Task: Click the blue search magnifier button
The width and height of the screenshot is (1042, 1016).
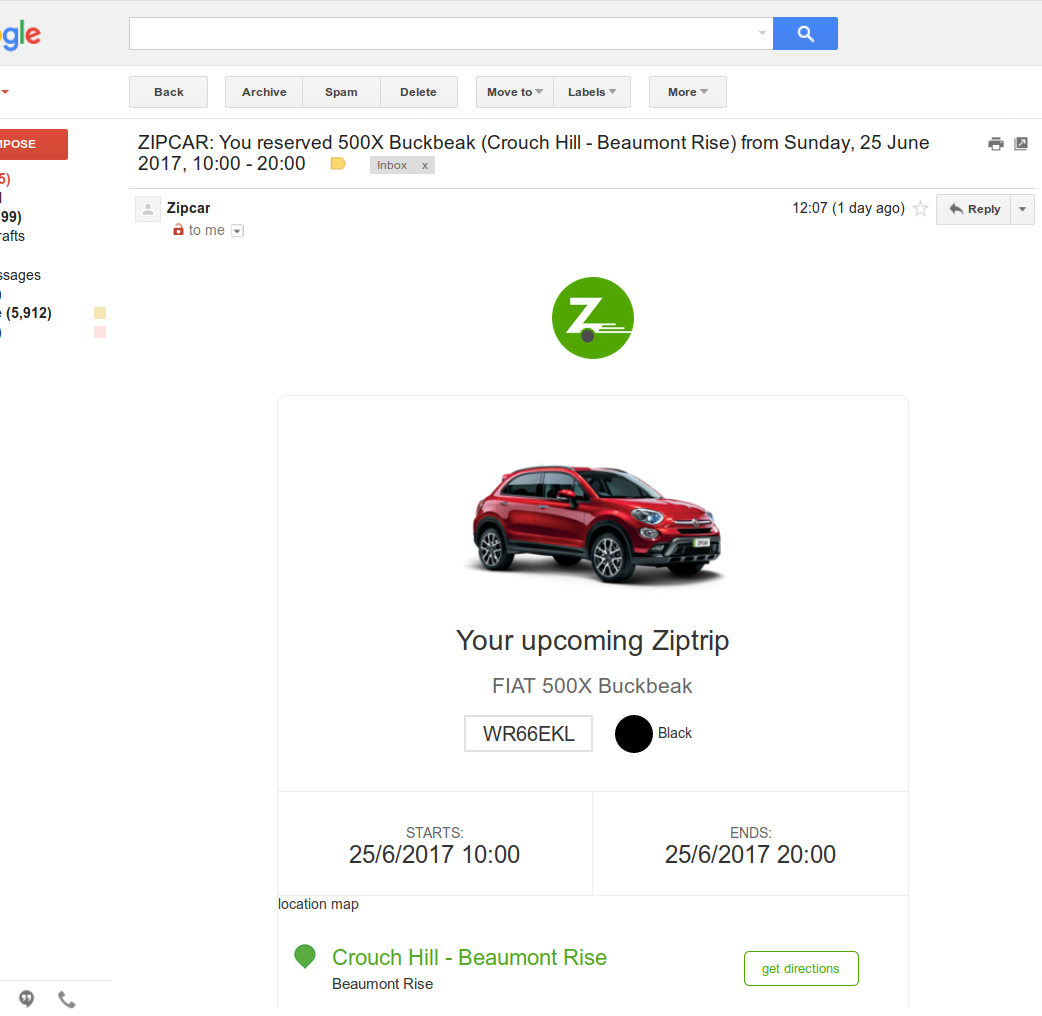Action: tap(805, 33)
